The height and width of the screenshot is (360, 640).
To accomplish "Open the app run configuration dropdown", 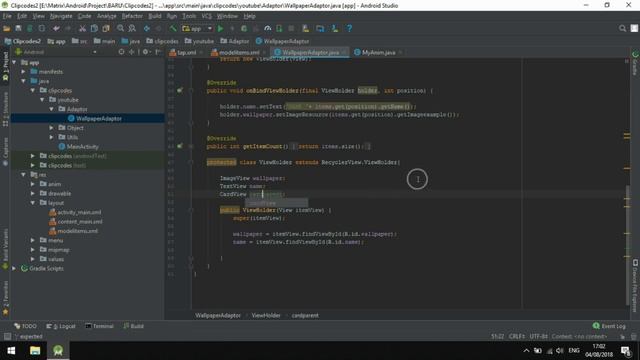I will pos(198,29).
